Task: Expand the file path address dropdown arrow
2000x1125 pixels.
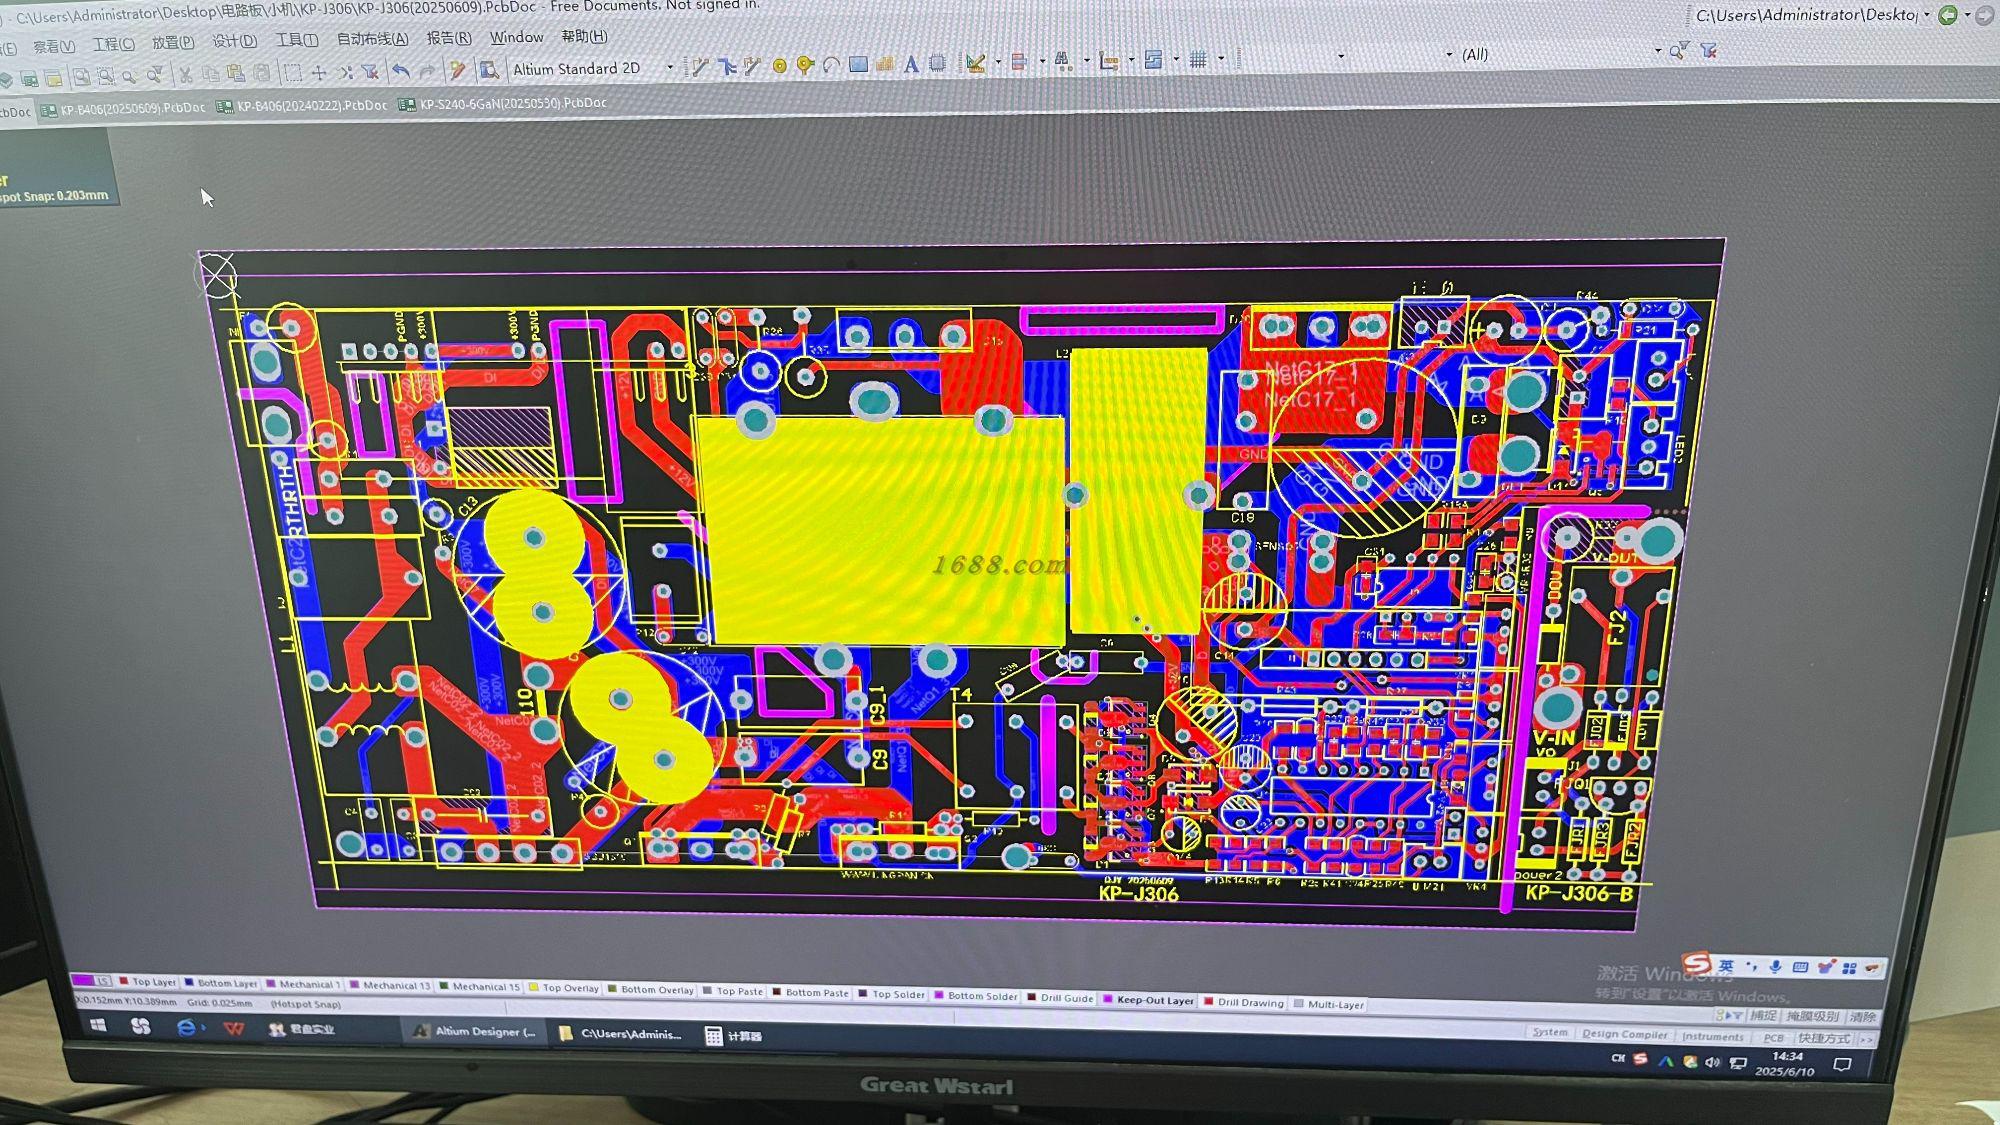Action: pyautogui.click(x=1926, y=15)
